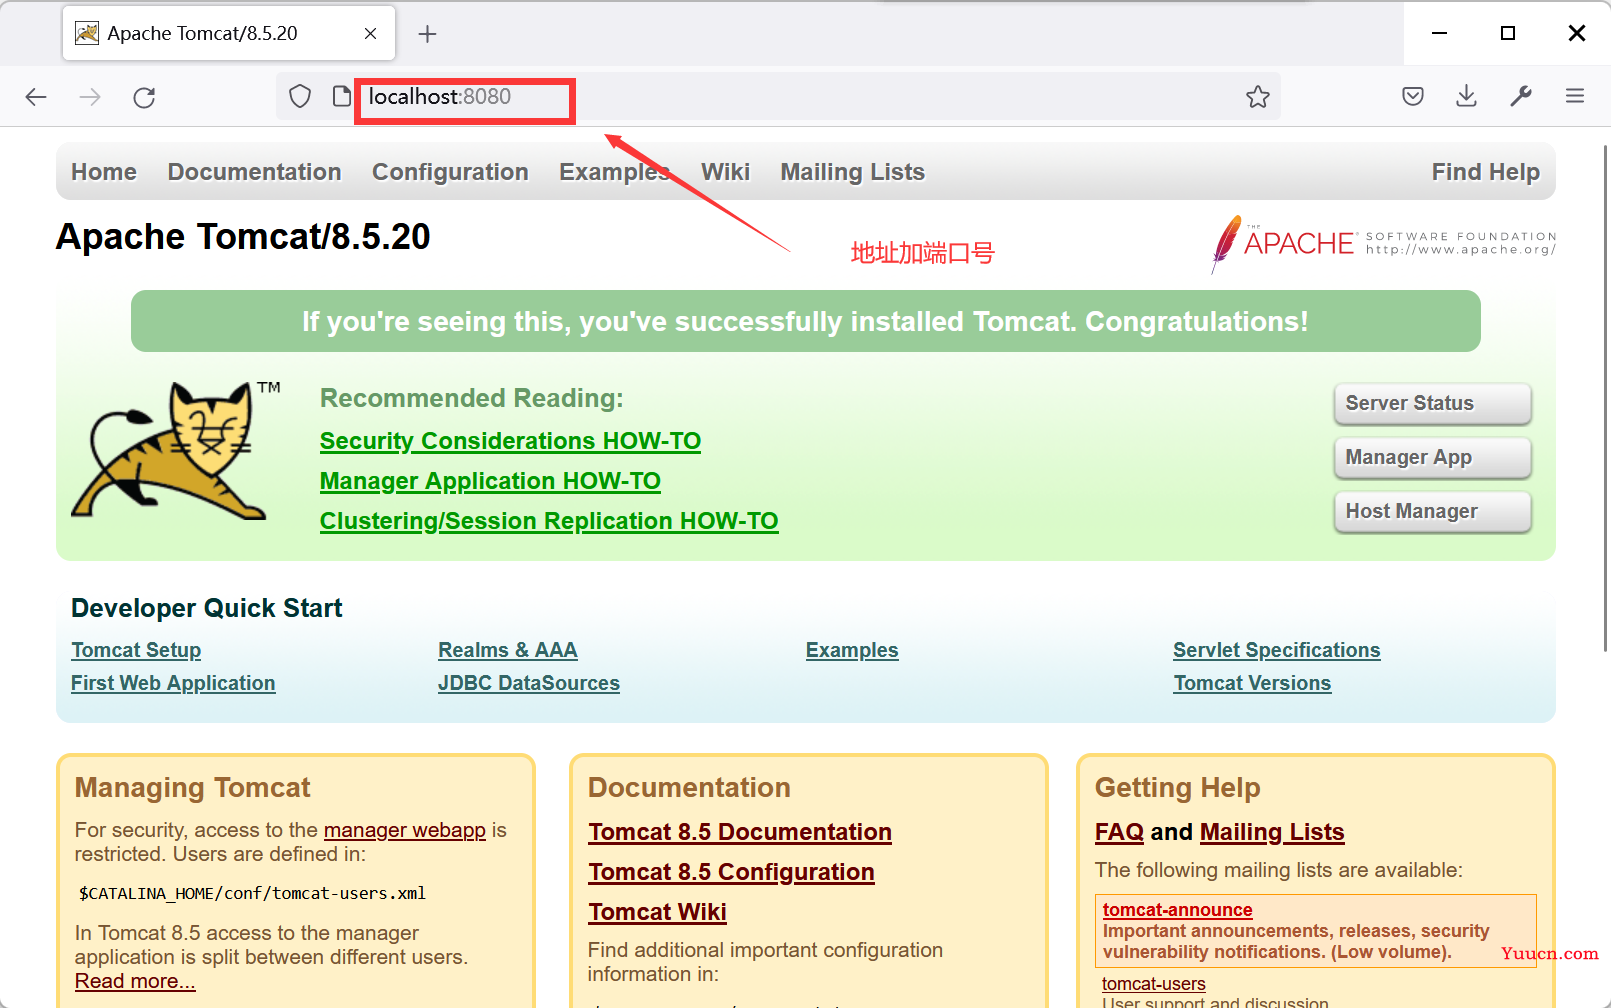Viewport: 1611px width, 1008px height.
Task: Open the Realms & AAA link
Action: (508, 650)
